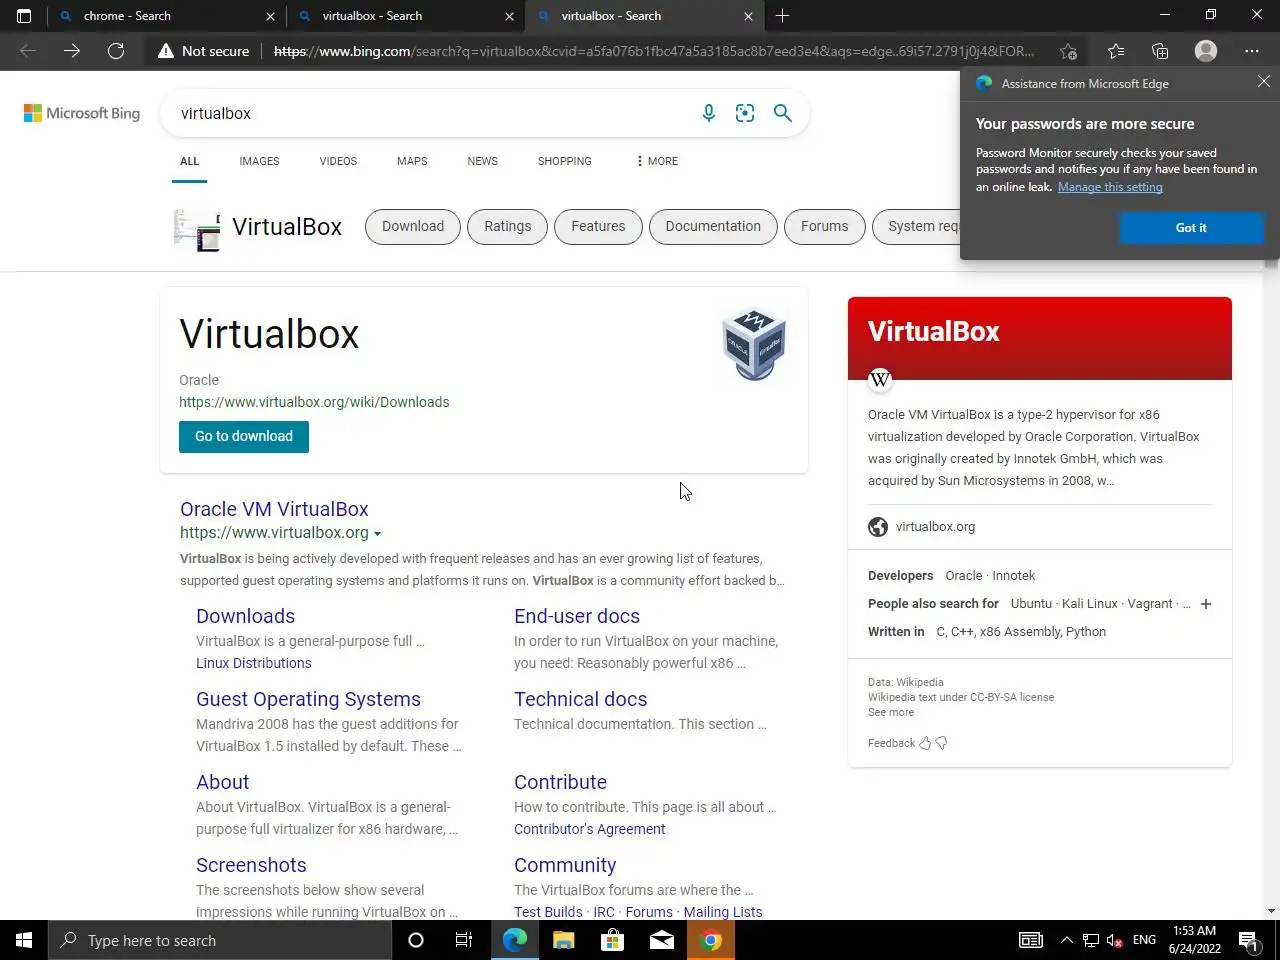This screenshot has width=1280, height=960.
Task: Click the Features pill button
Action: pos(598,226)
